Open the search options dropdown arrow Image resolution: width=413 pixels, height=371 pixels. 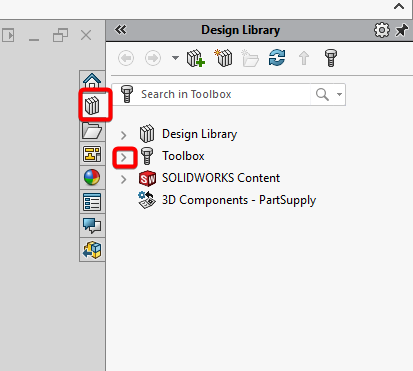tap(339, 94)
